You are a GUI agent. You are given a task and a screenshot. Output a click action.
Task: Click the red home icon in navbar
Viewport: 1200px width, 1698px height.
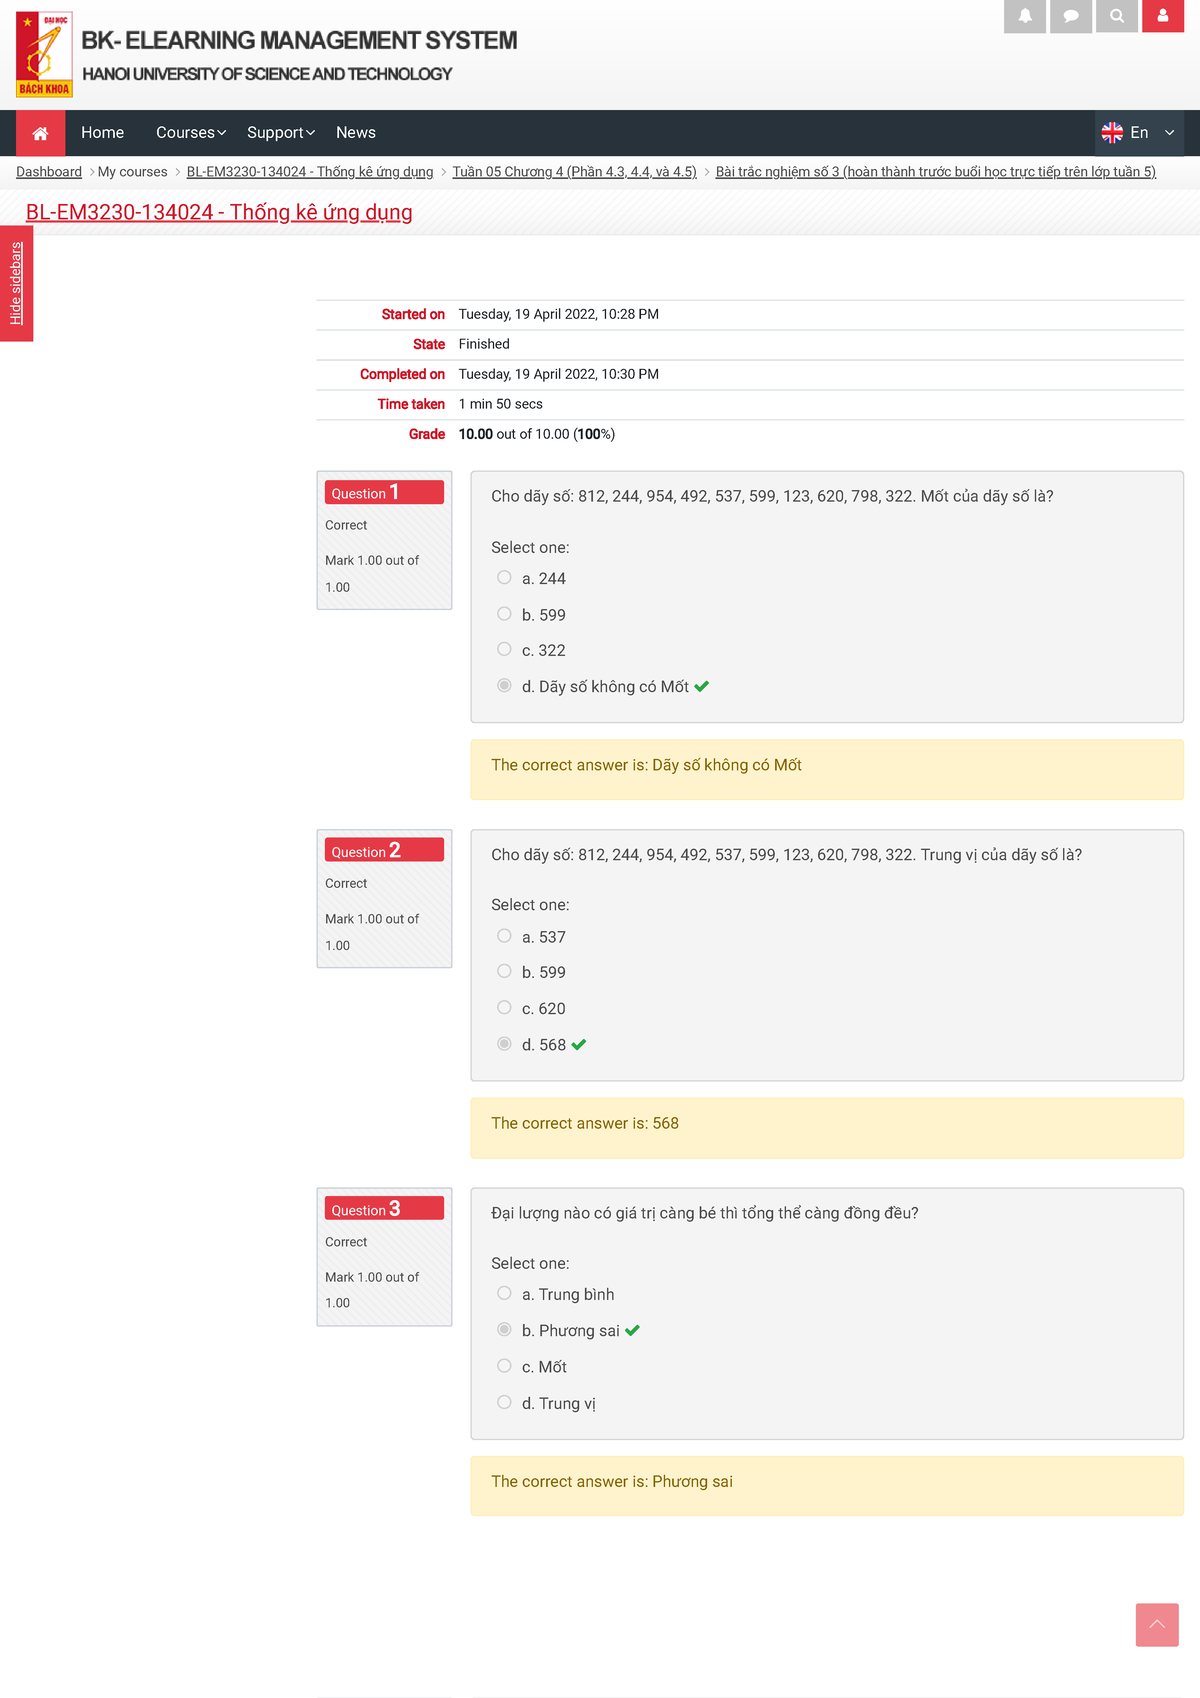(x=41, y=133)
